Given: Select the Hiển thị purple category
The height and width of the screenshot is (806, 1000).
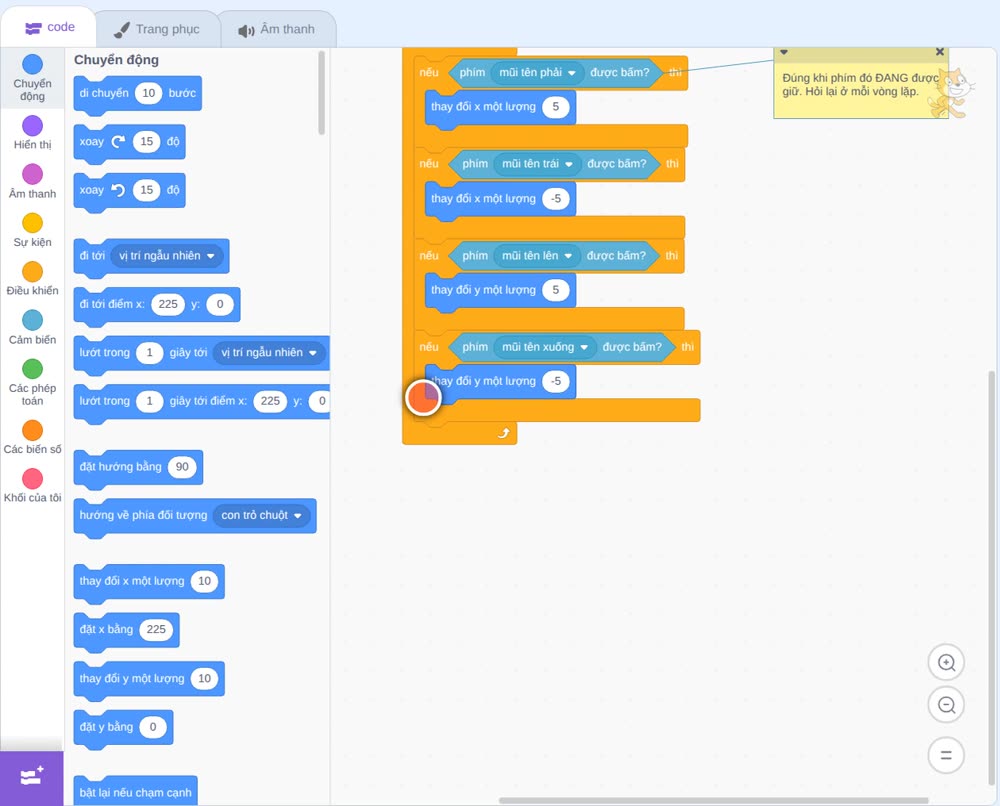Looking at the screenshot, I should tap(33, 126).
